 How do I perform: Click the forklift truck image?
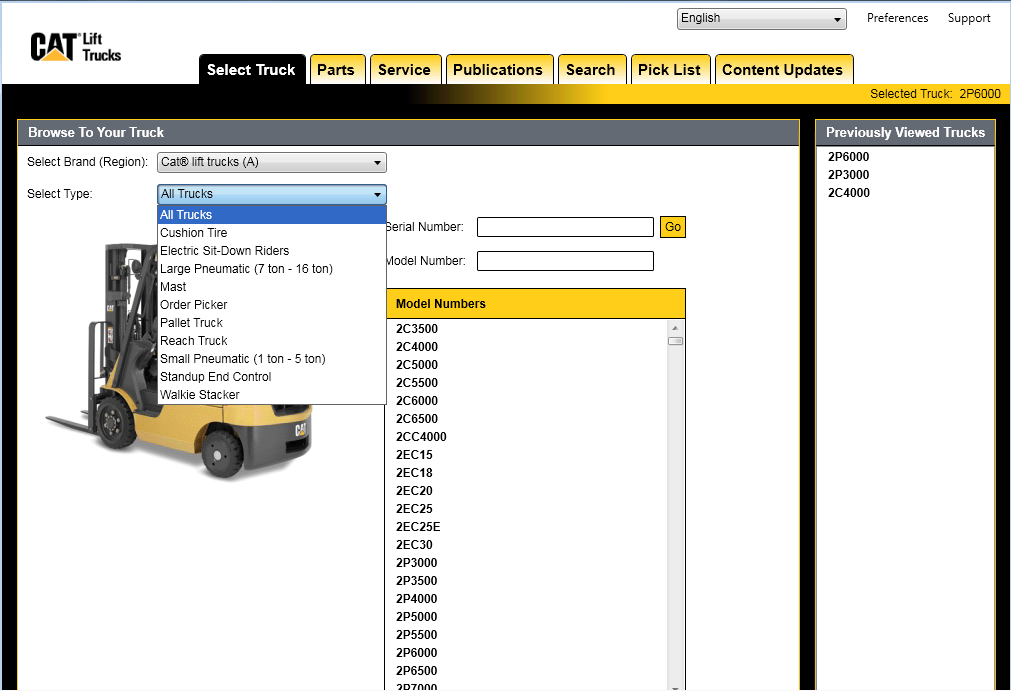178,360
